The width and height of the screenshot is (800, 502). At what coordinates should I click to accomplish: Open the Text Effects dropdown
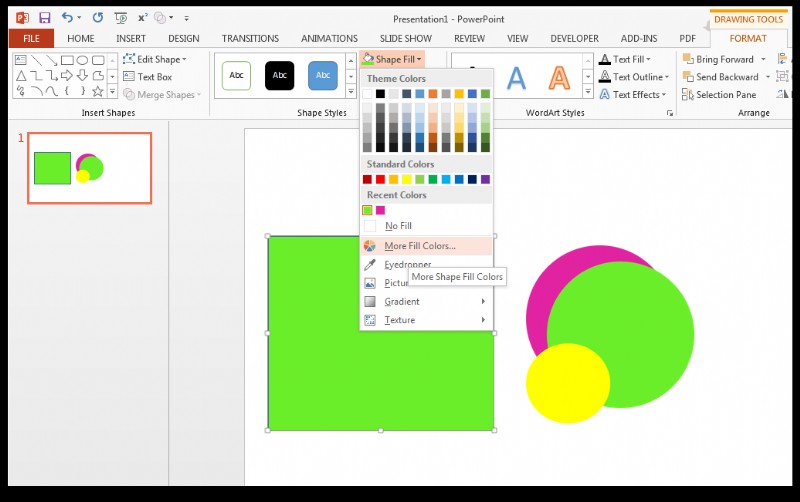click(664, 95)
